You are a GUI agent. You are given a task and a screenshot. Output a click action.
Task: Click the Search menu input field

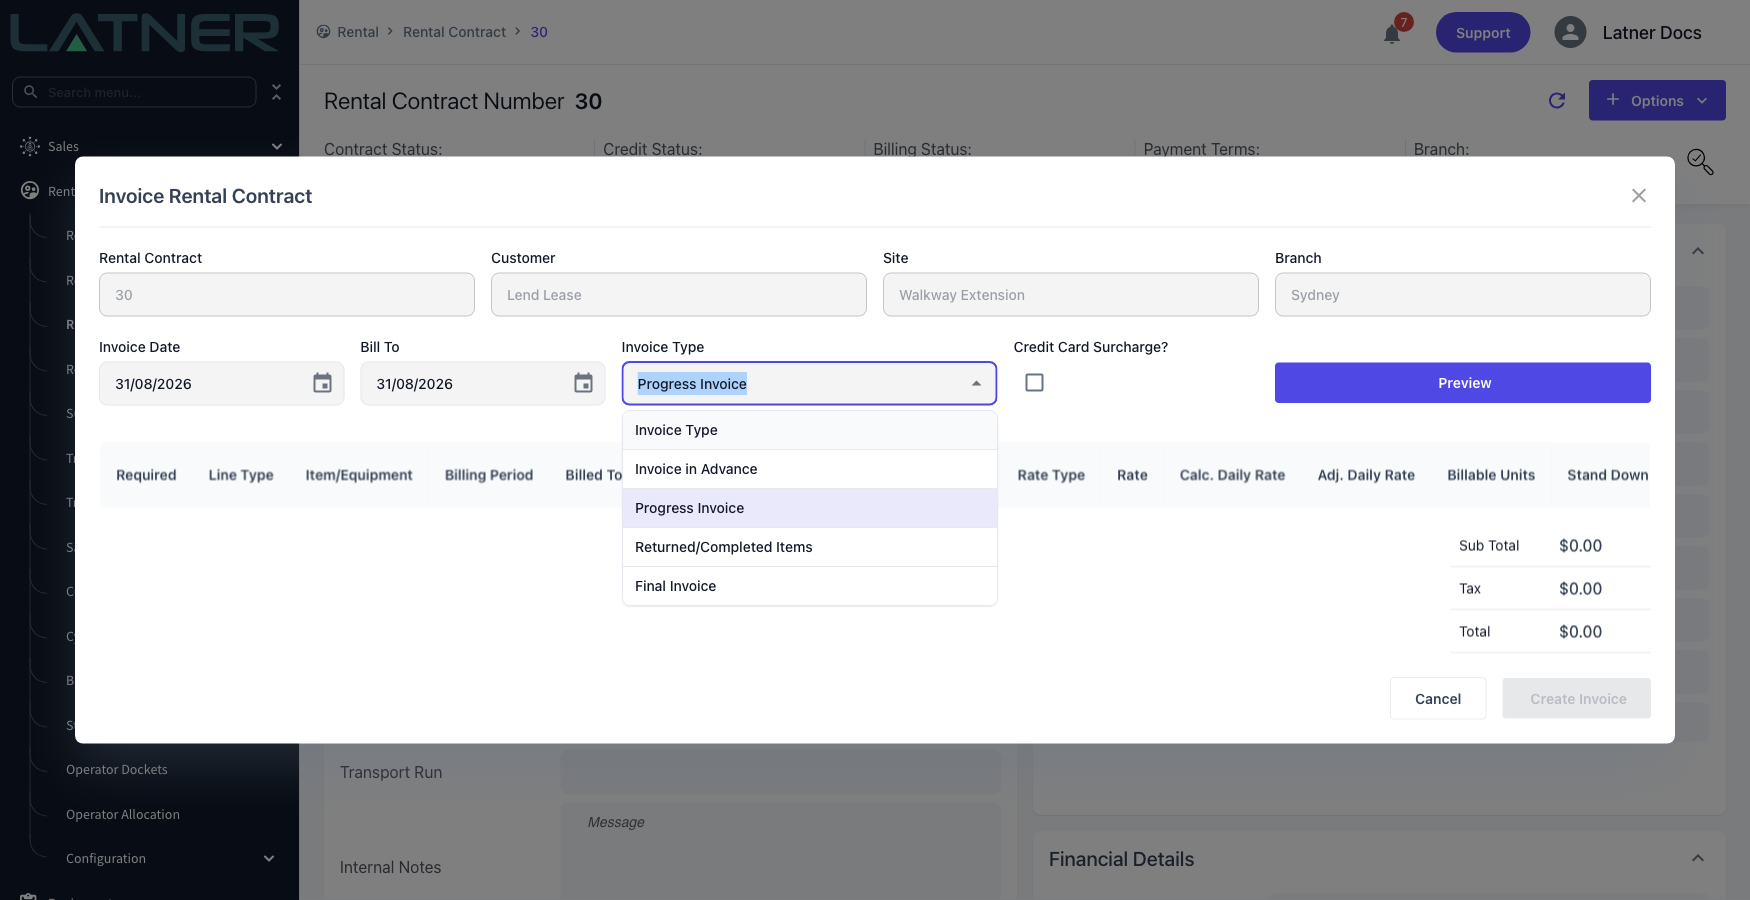point(134,92)
